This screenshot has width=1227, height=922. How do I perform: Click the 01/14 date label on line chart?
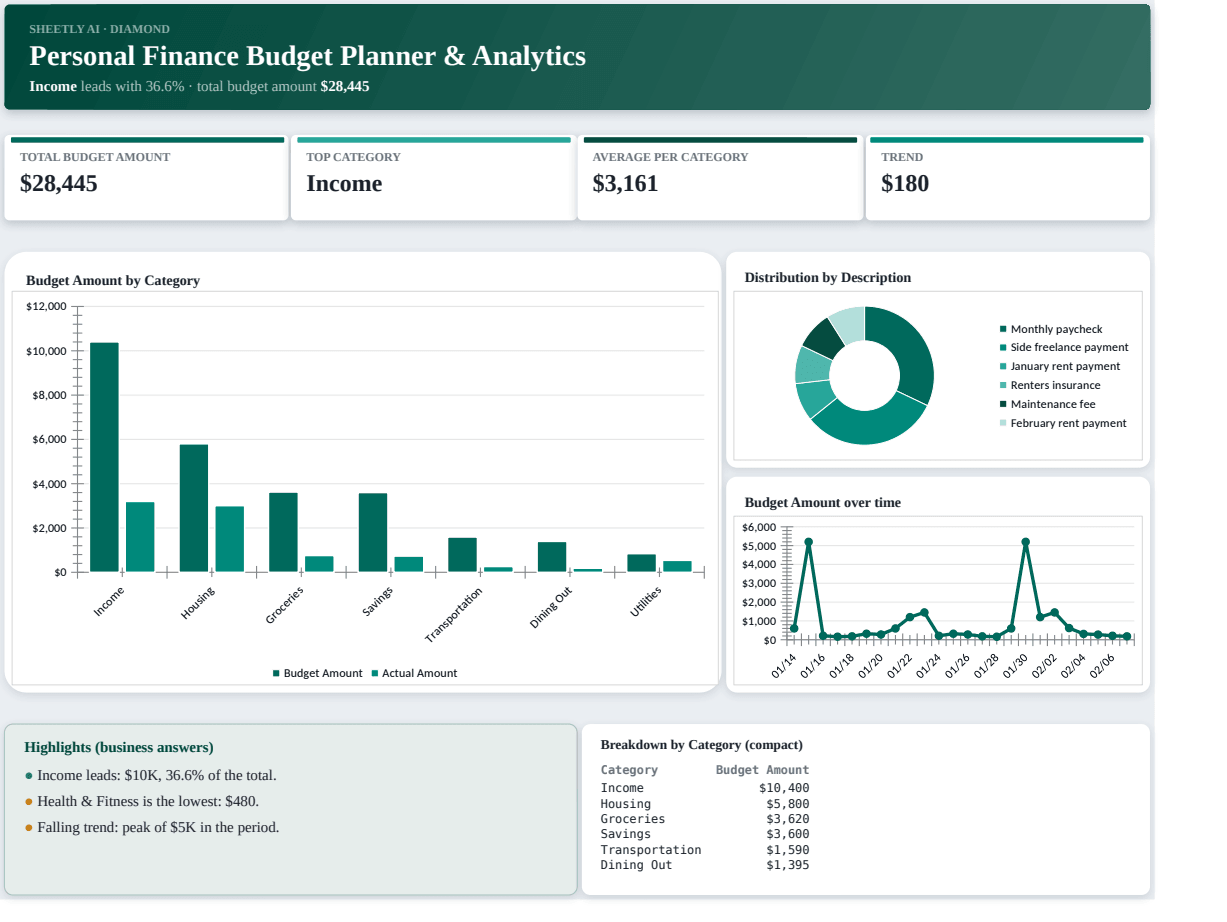click(x=784, y=666)
